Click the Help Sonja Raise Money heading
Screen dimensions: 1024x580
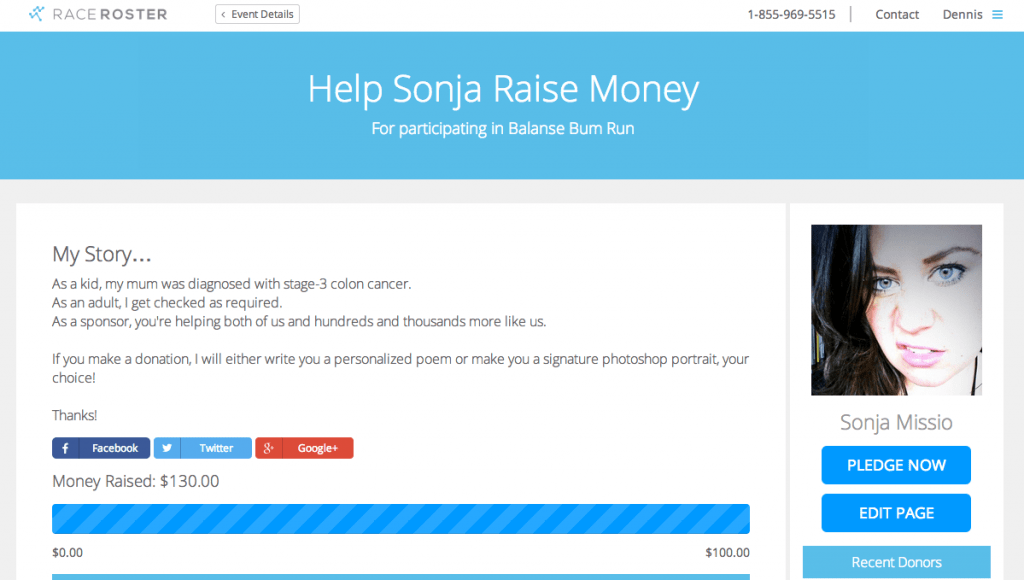coord(502,89)
